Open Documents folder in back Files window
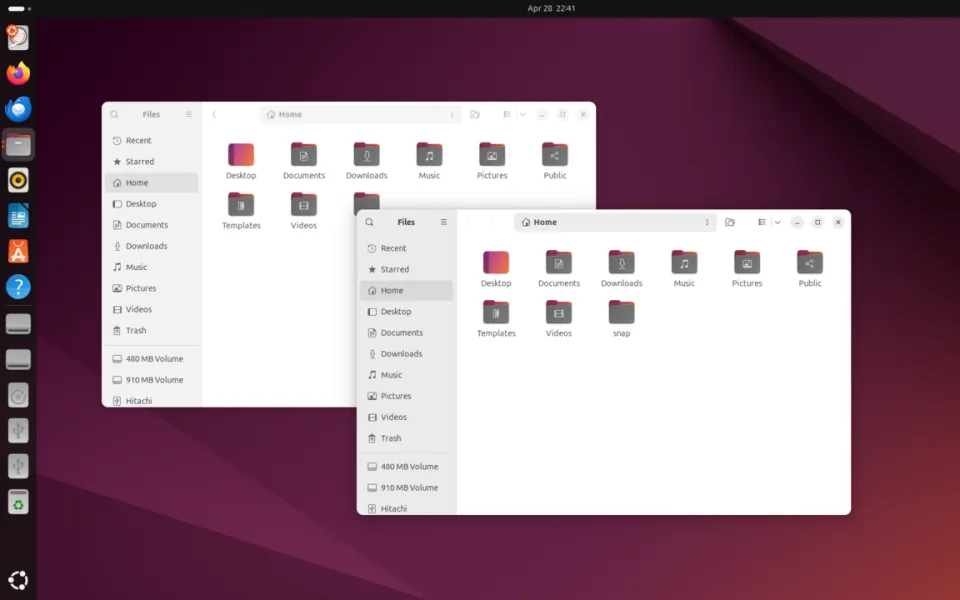Viewport: 960px width, 600px height. point(304,161)
